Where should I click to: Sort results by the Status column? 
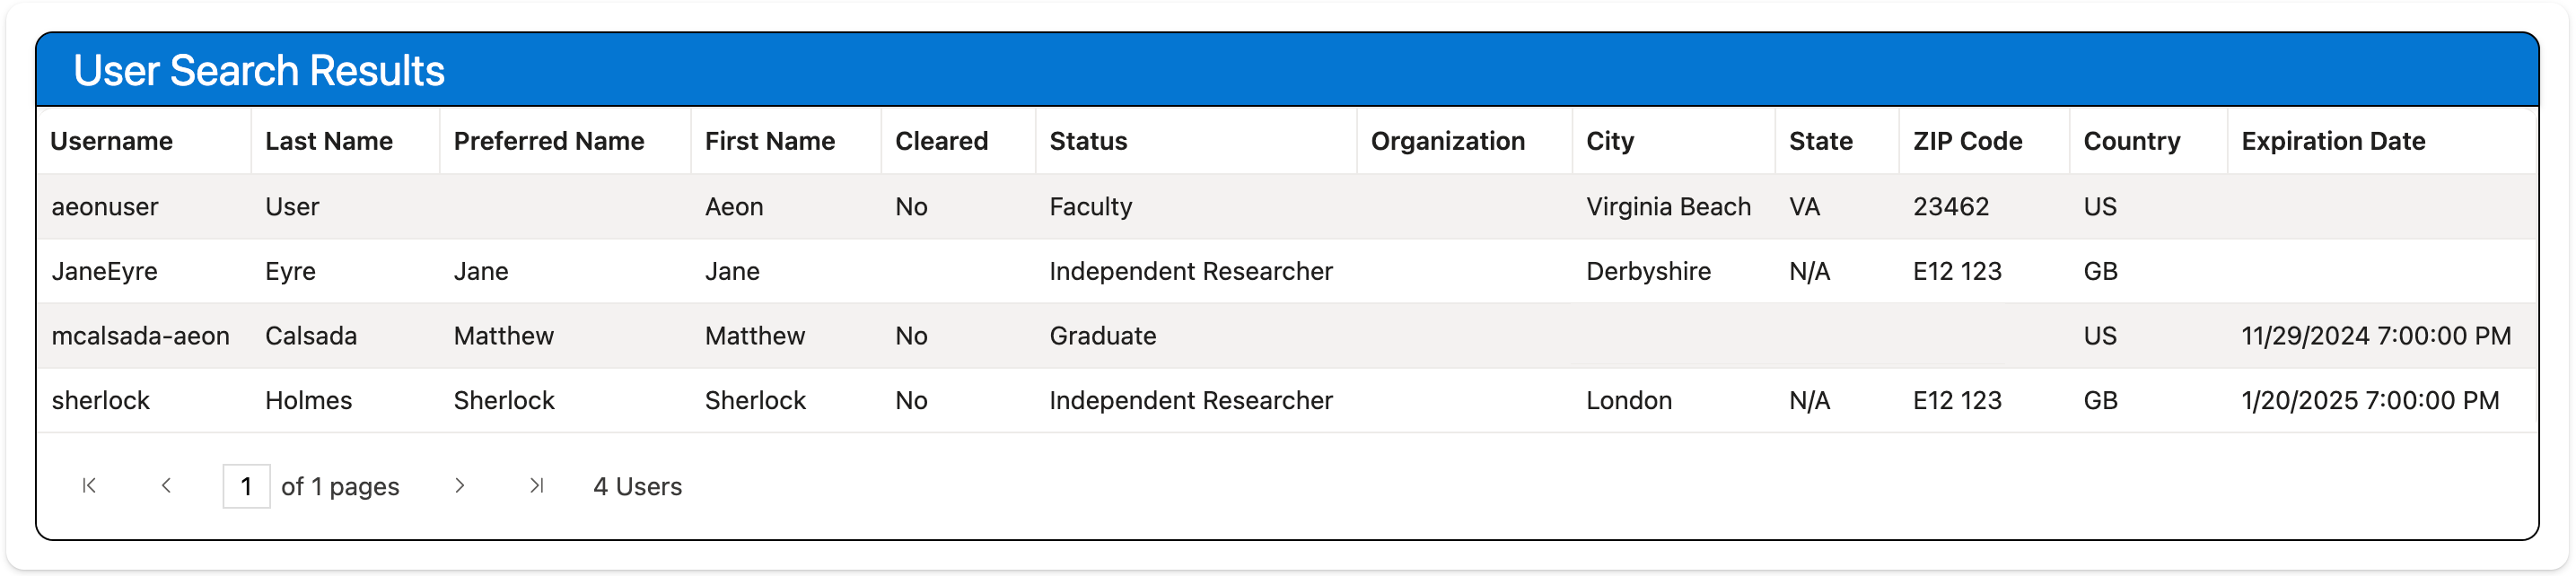1087,141
